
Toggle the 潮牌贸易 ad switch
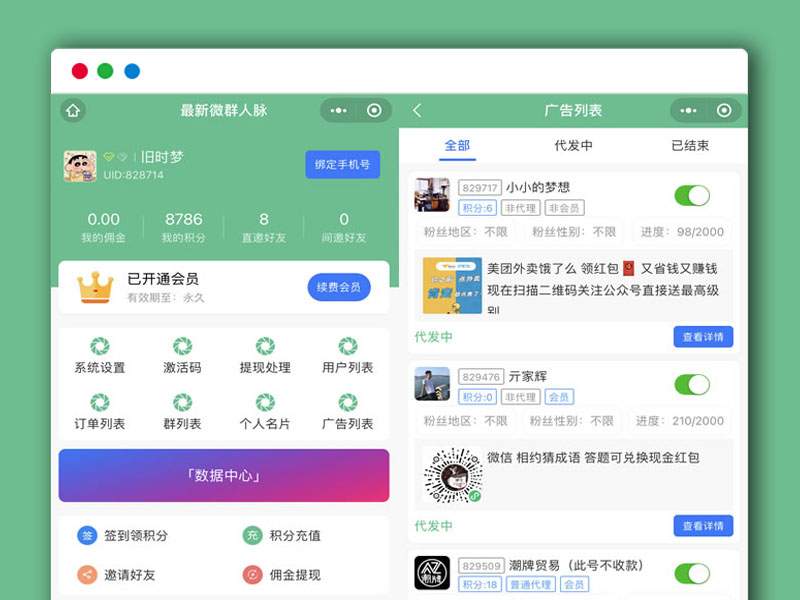click(x=691, y=573)
